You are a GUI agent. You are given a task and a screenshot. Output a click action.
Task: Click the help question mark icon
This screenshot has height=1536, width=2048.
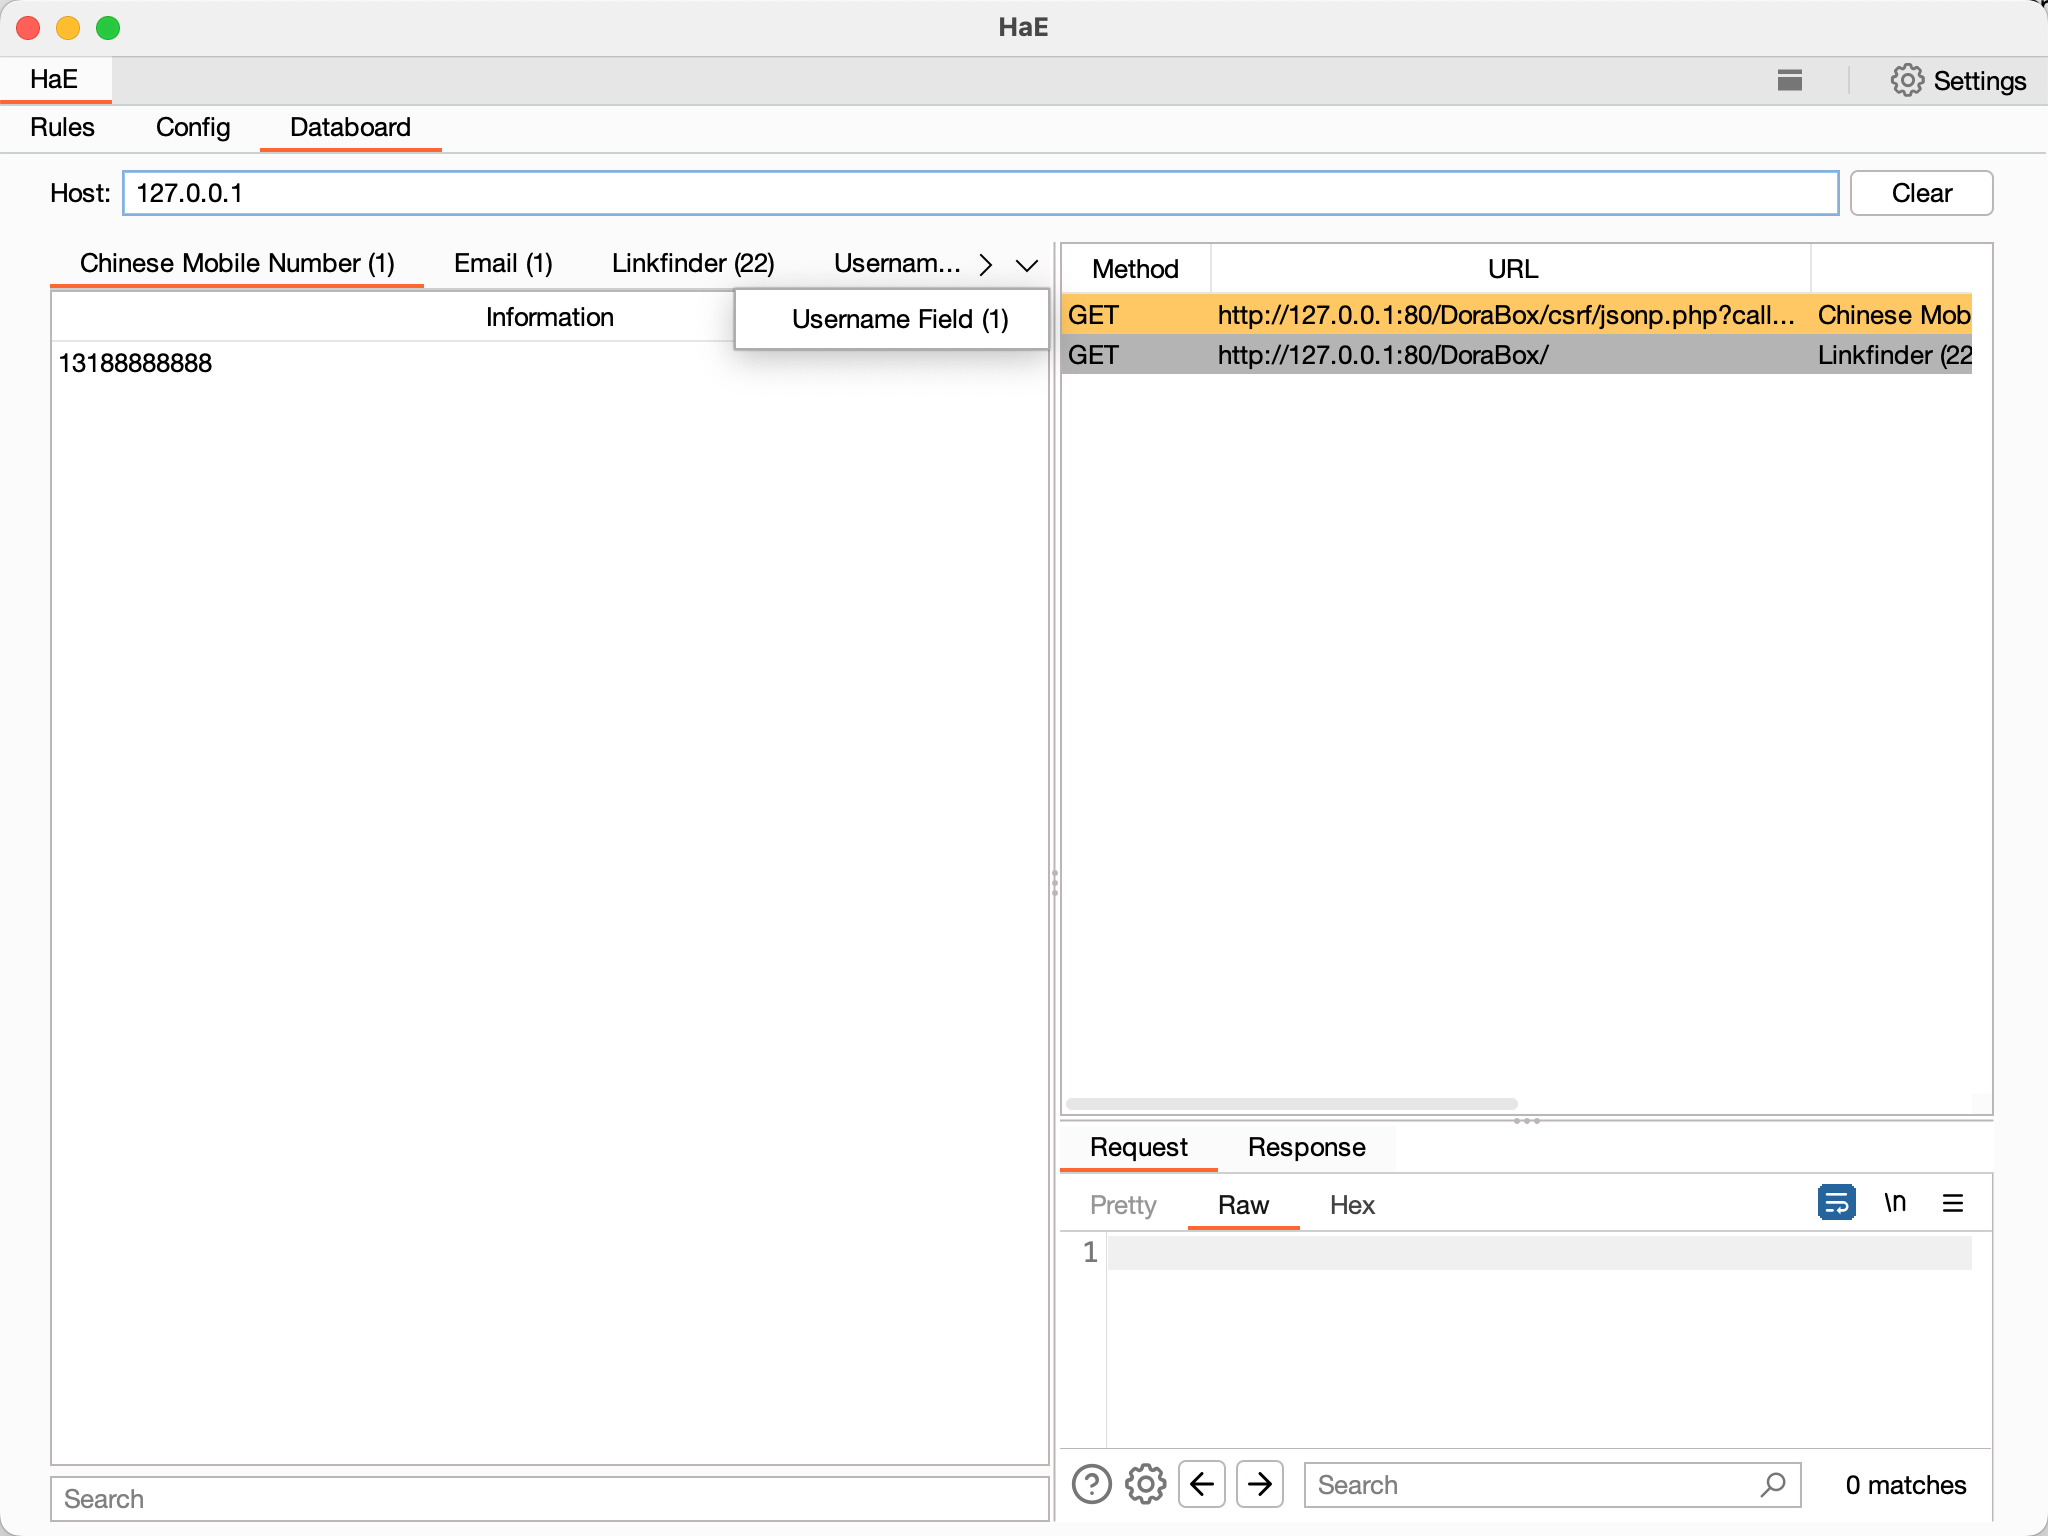[1091, 1484]
